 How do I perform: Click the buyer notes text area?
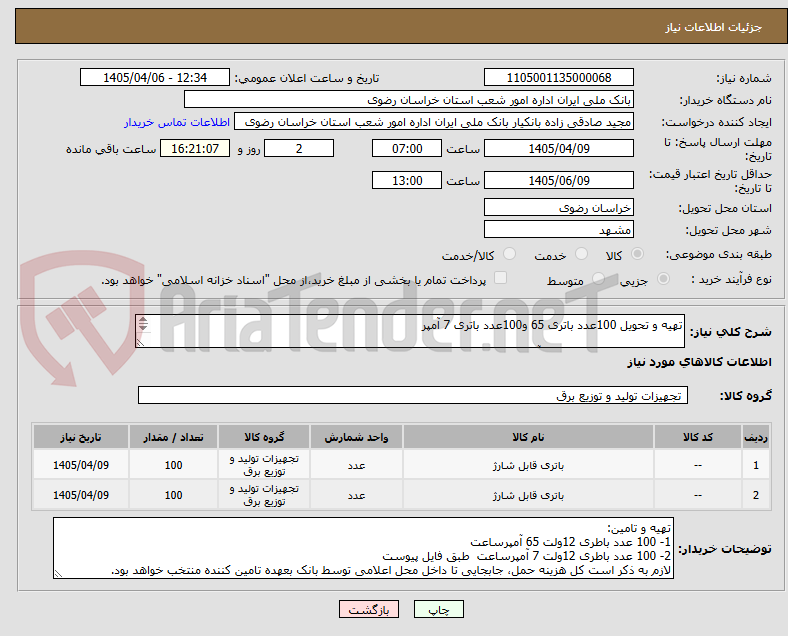[x=363, y=548]
